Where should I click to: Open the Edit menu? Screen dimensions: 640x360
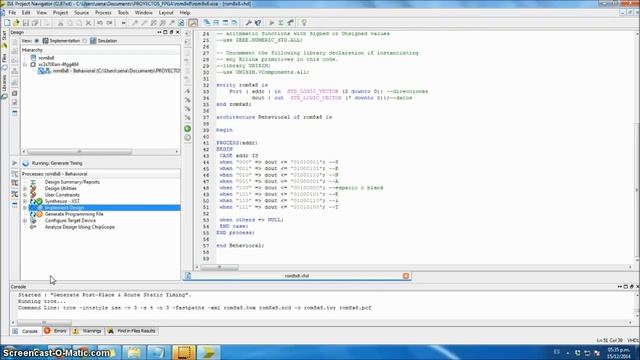coord(26,13)
